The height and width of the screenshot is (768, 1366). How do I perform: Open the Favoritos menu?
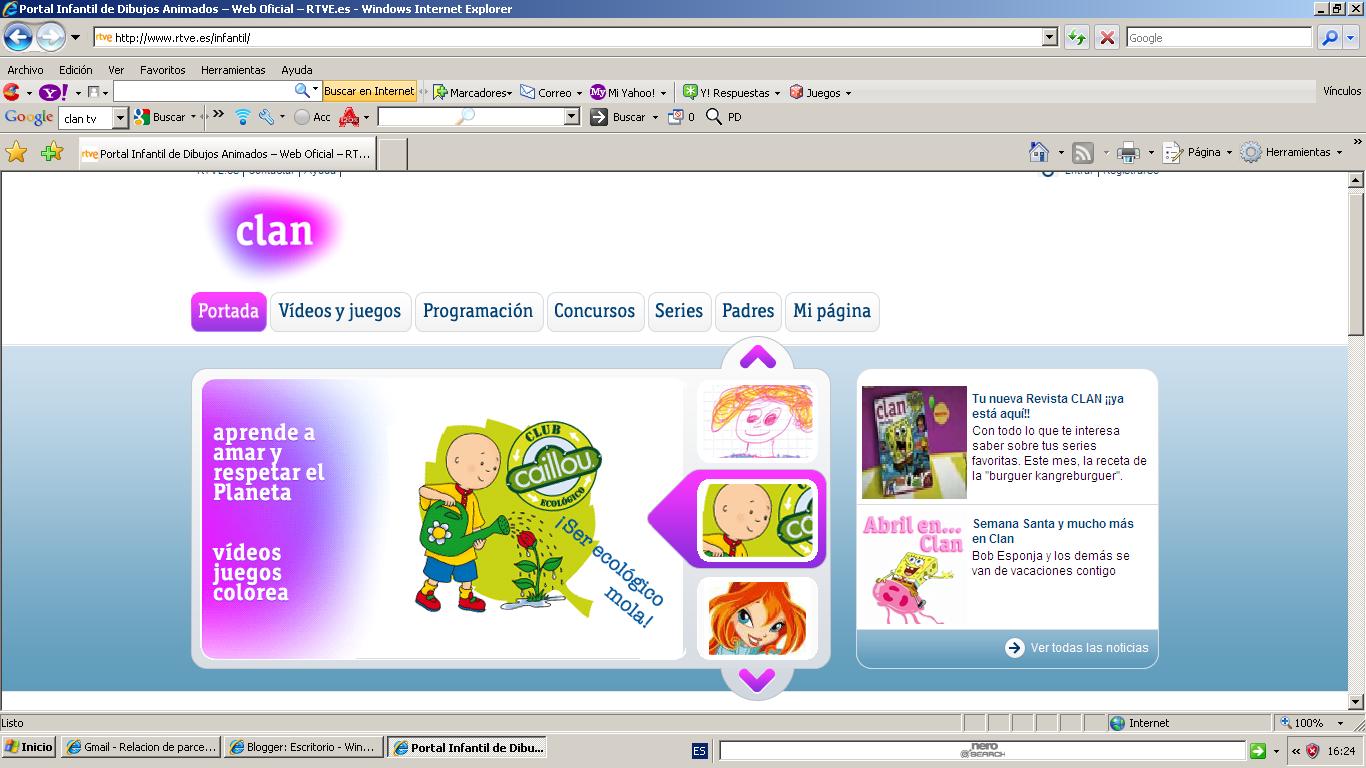pos(162,70)
